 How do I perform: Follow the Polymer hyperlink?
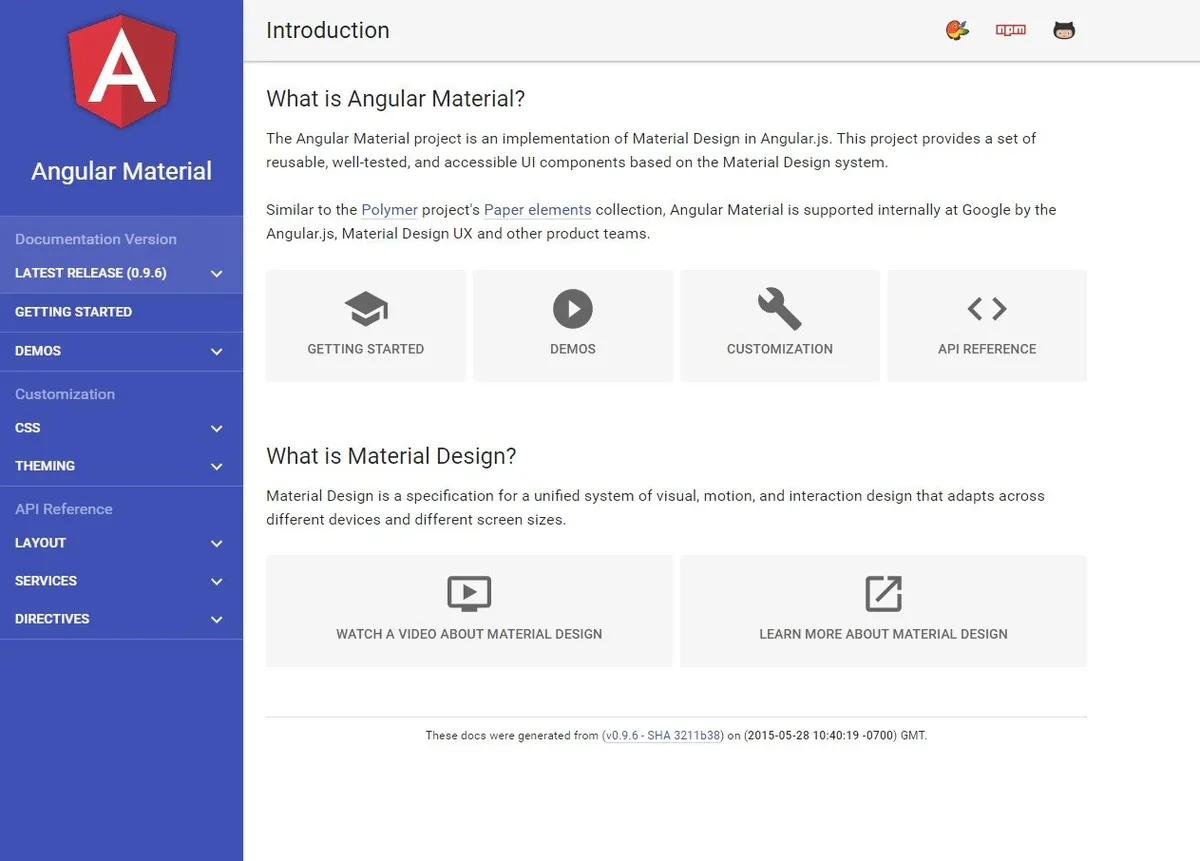389,210
